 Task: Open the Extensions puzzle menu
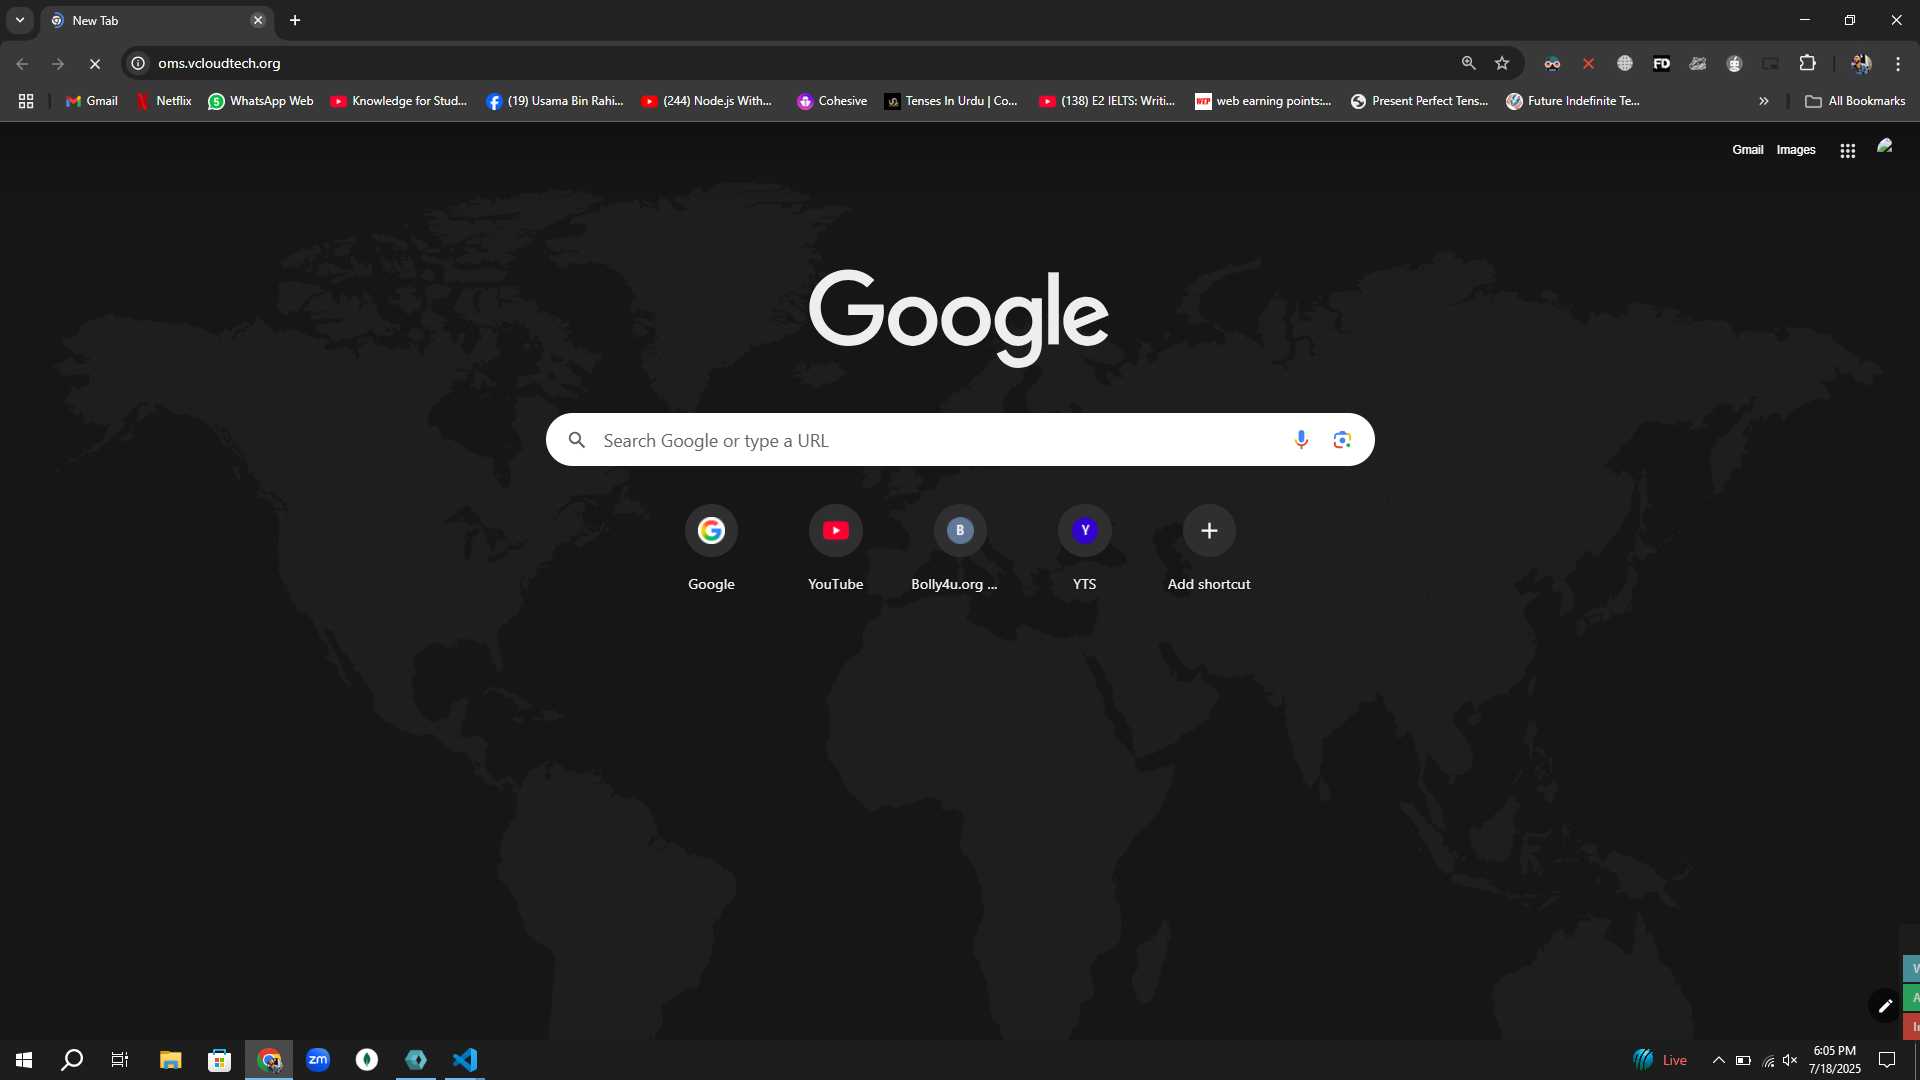pos(1807,63)
